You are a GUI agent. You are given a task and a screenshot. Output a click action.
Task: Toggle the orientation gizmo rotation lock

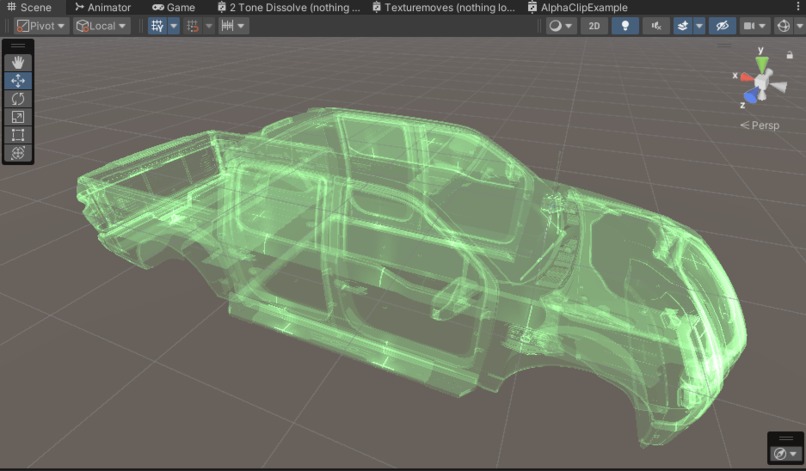pos(790,55)
